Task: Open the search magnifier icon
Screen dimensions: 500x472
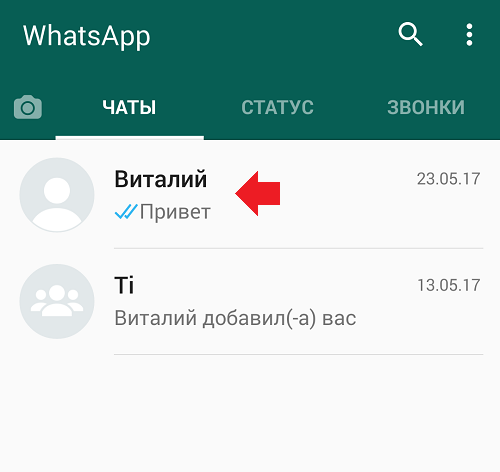Action: coord(410,34)
